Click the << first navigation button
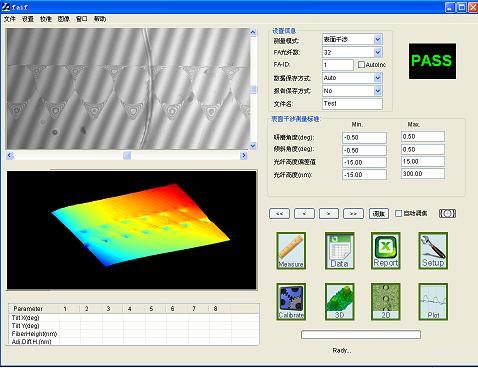This screenshot has height=368, width=478. (x=279, y=213)
